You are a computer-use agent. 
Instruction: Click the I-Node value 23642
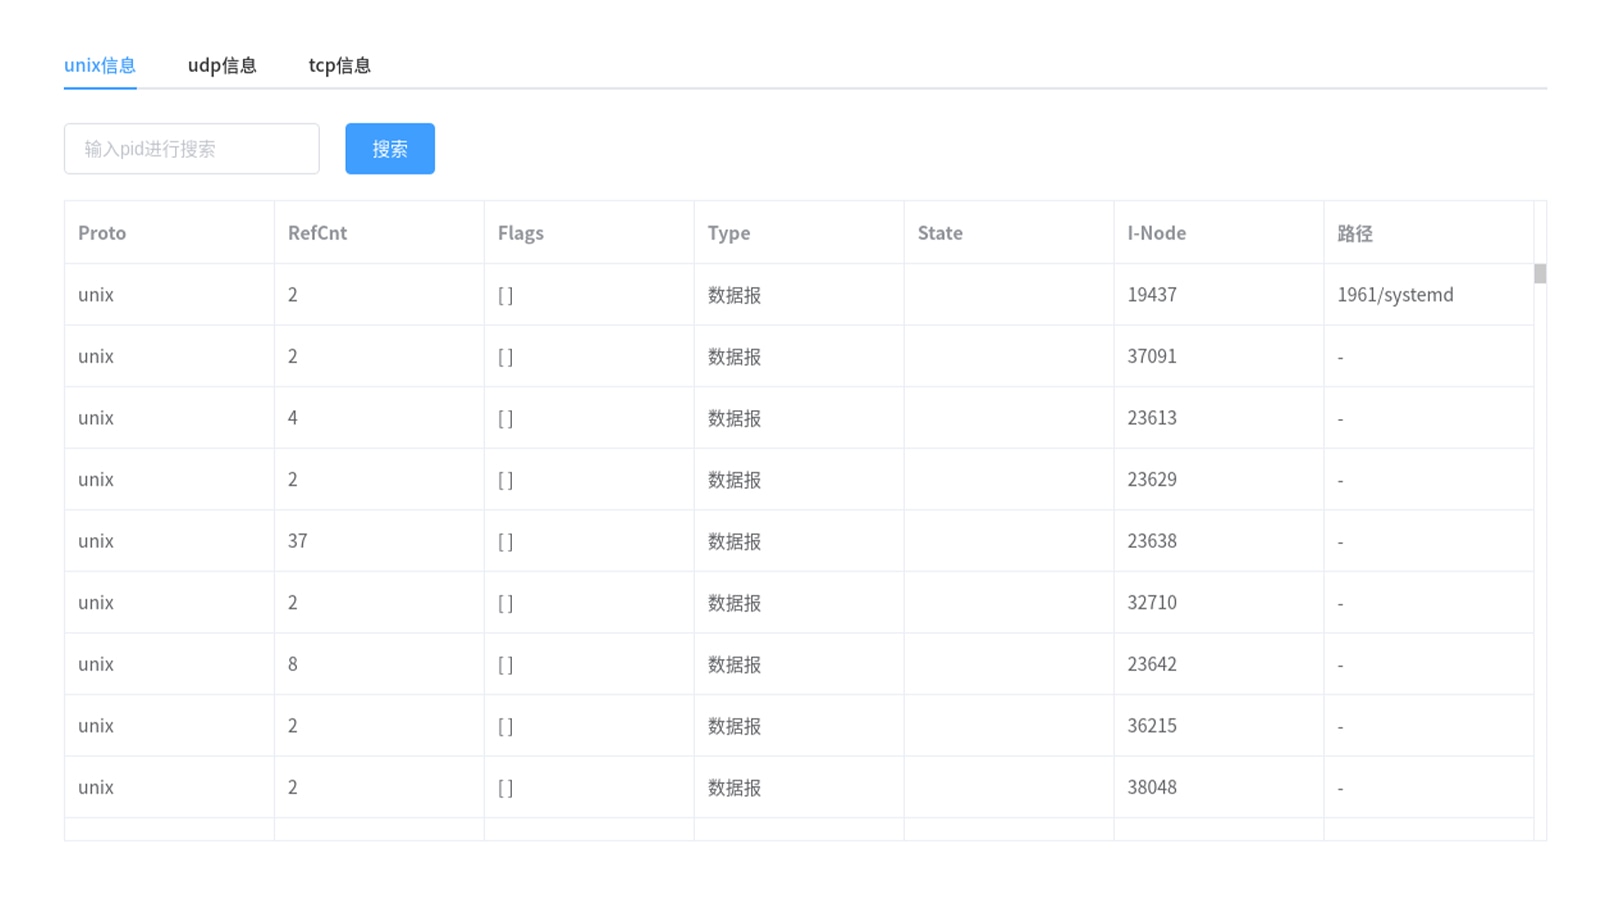[x=1152, y=664]
